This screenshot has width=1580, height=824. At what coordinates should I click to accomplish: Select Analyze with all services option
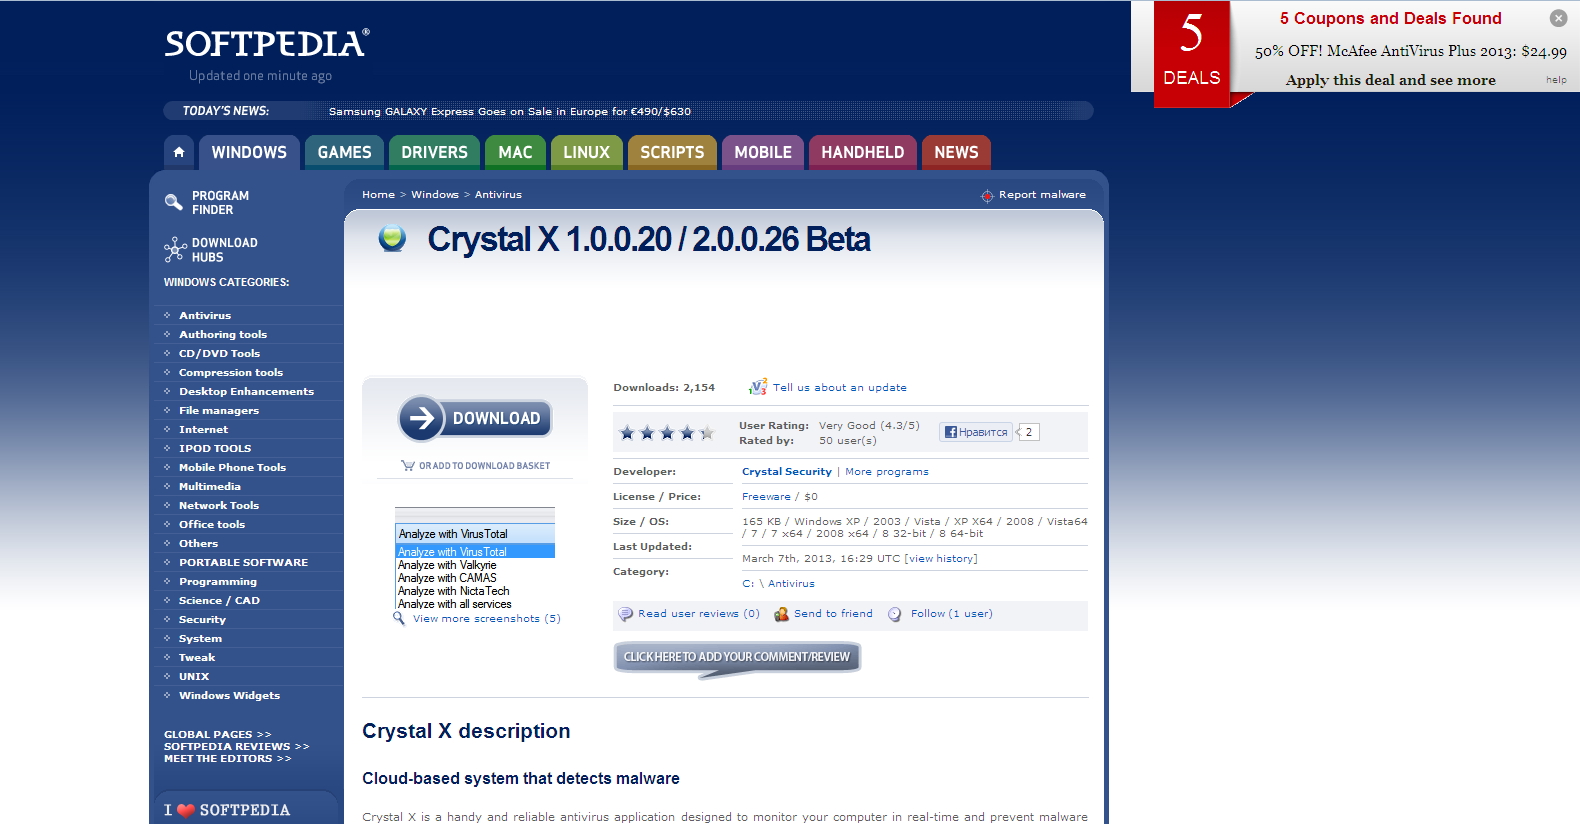pos(455,604)
